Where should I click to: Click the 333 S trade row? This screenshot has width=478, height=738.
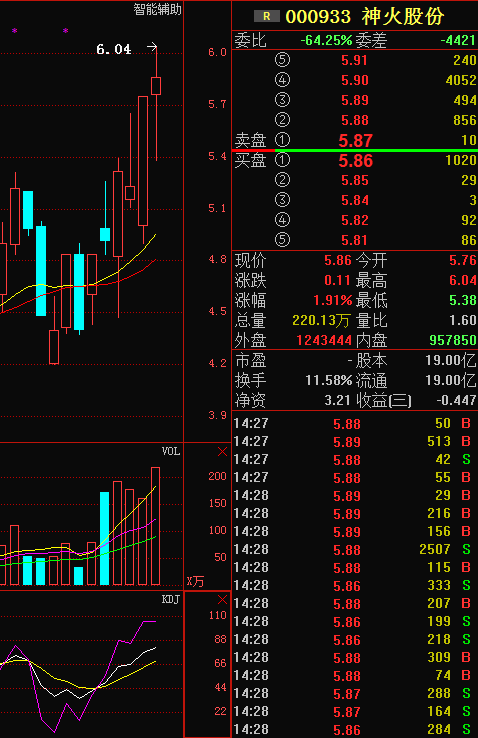(x=355, y=586)
